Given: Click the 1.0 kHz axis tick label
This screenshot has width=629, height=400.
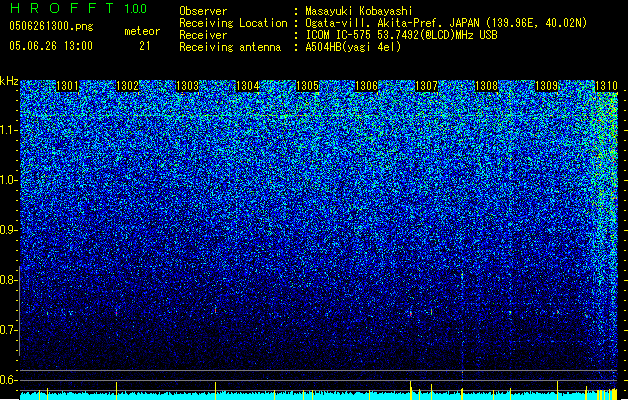Looking at the screenshot, I should pos(8,180).
